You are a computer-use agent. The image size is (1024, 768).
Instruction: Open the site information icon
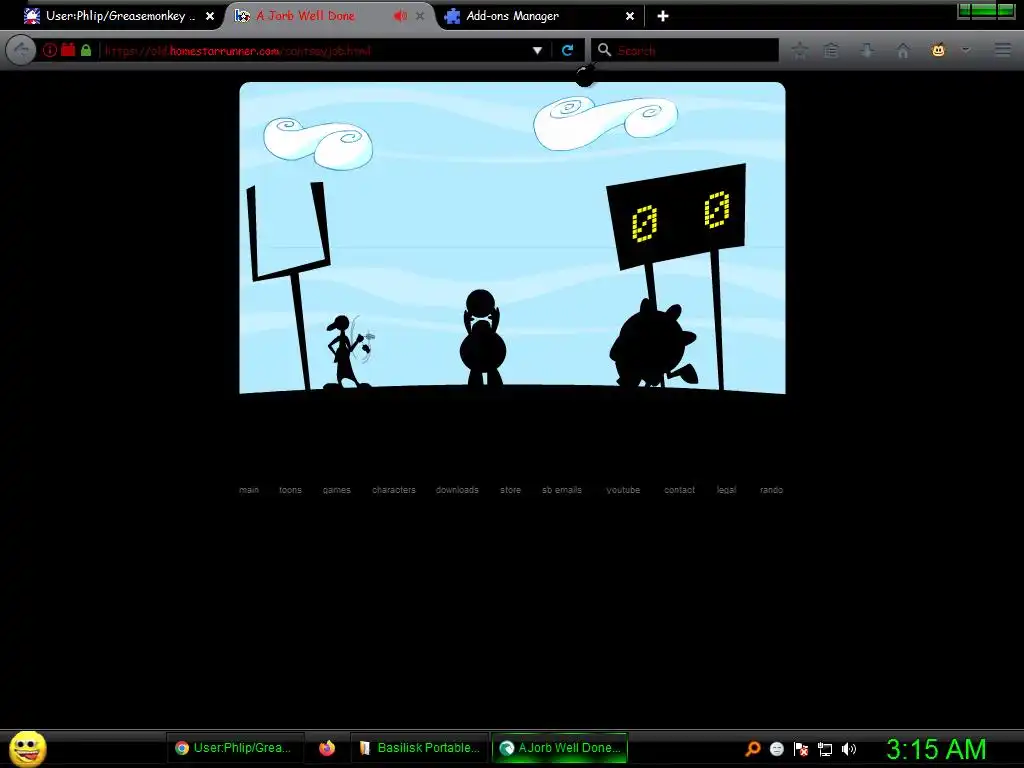(x=50, y=50)
